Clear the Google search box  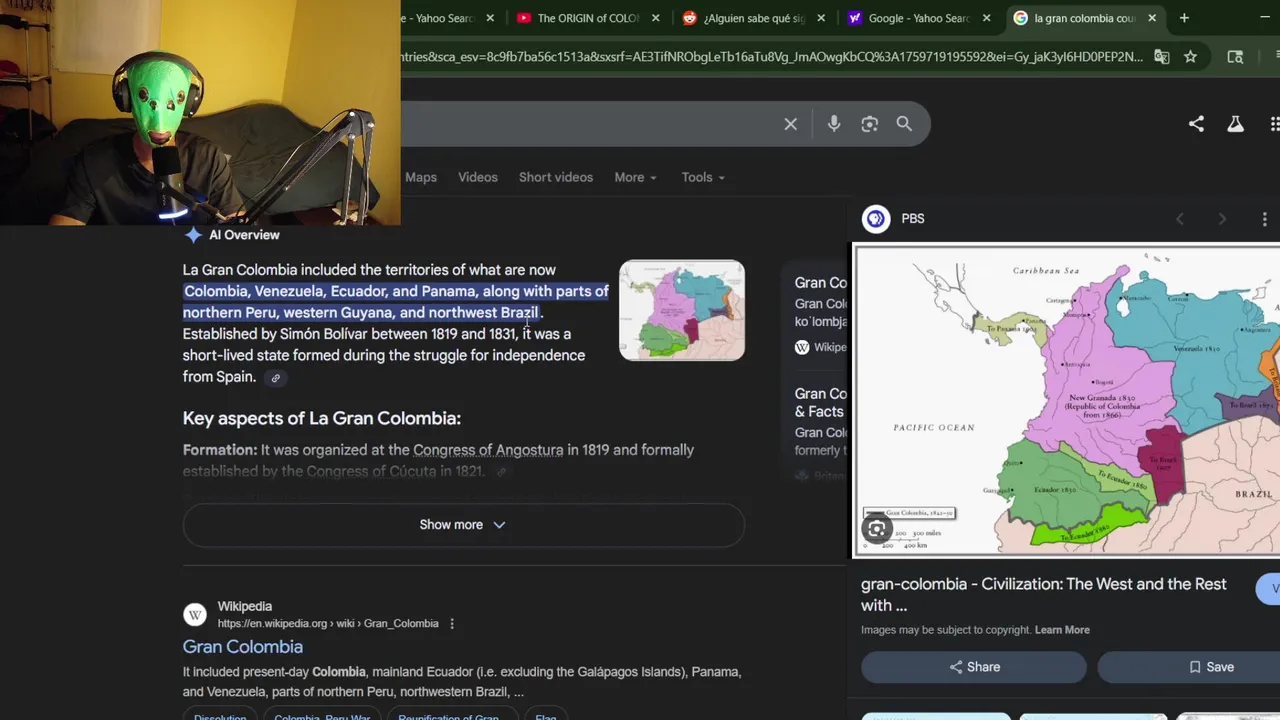pos(790,124)
